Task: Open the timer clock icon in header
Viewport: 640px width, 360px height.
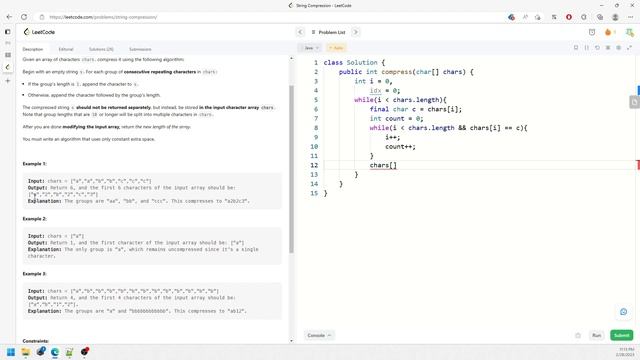Action: (x=592, y=32)
